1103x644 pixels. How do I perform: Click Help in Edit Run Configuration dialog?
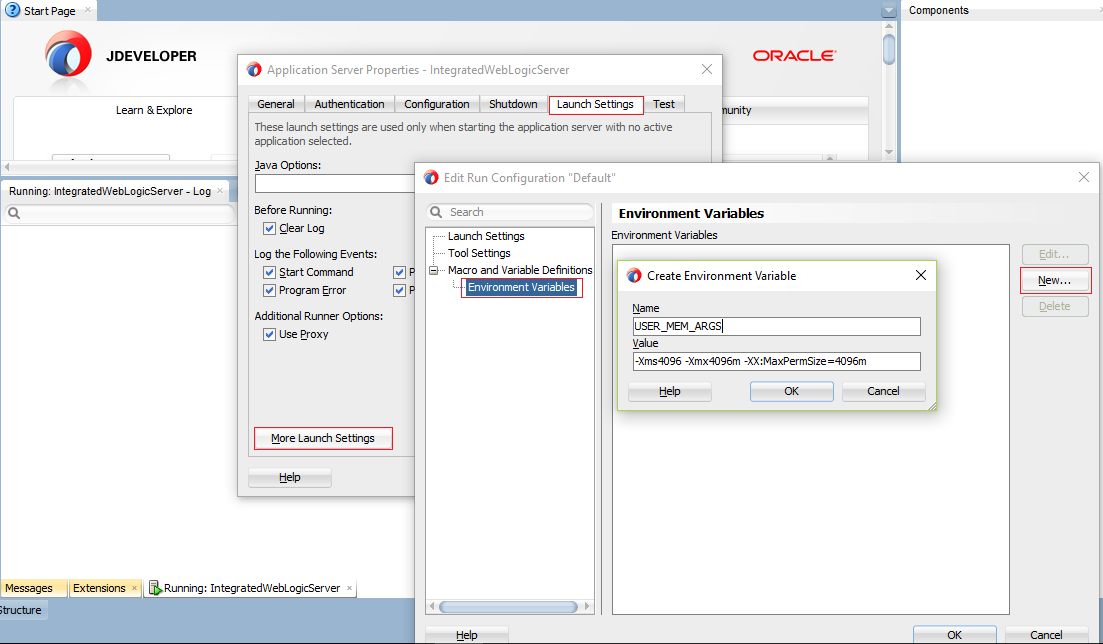[466, 635]
